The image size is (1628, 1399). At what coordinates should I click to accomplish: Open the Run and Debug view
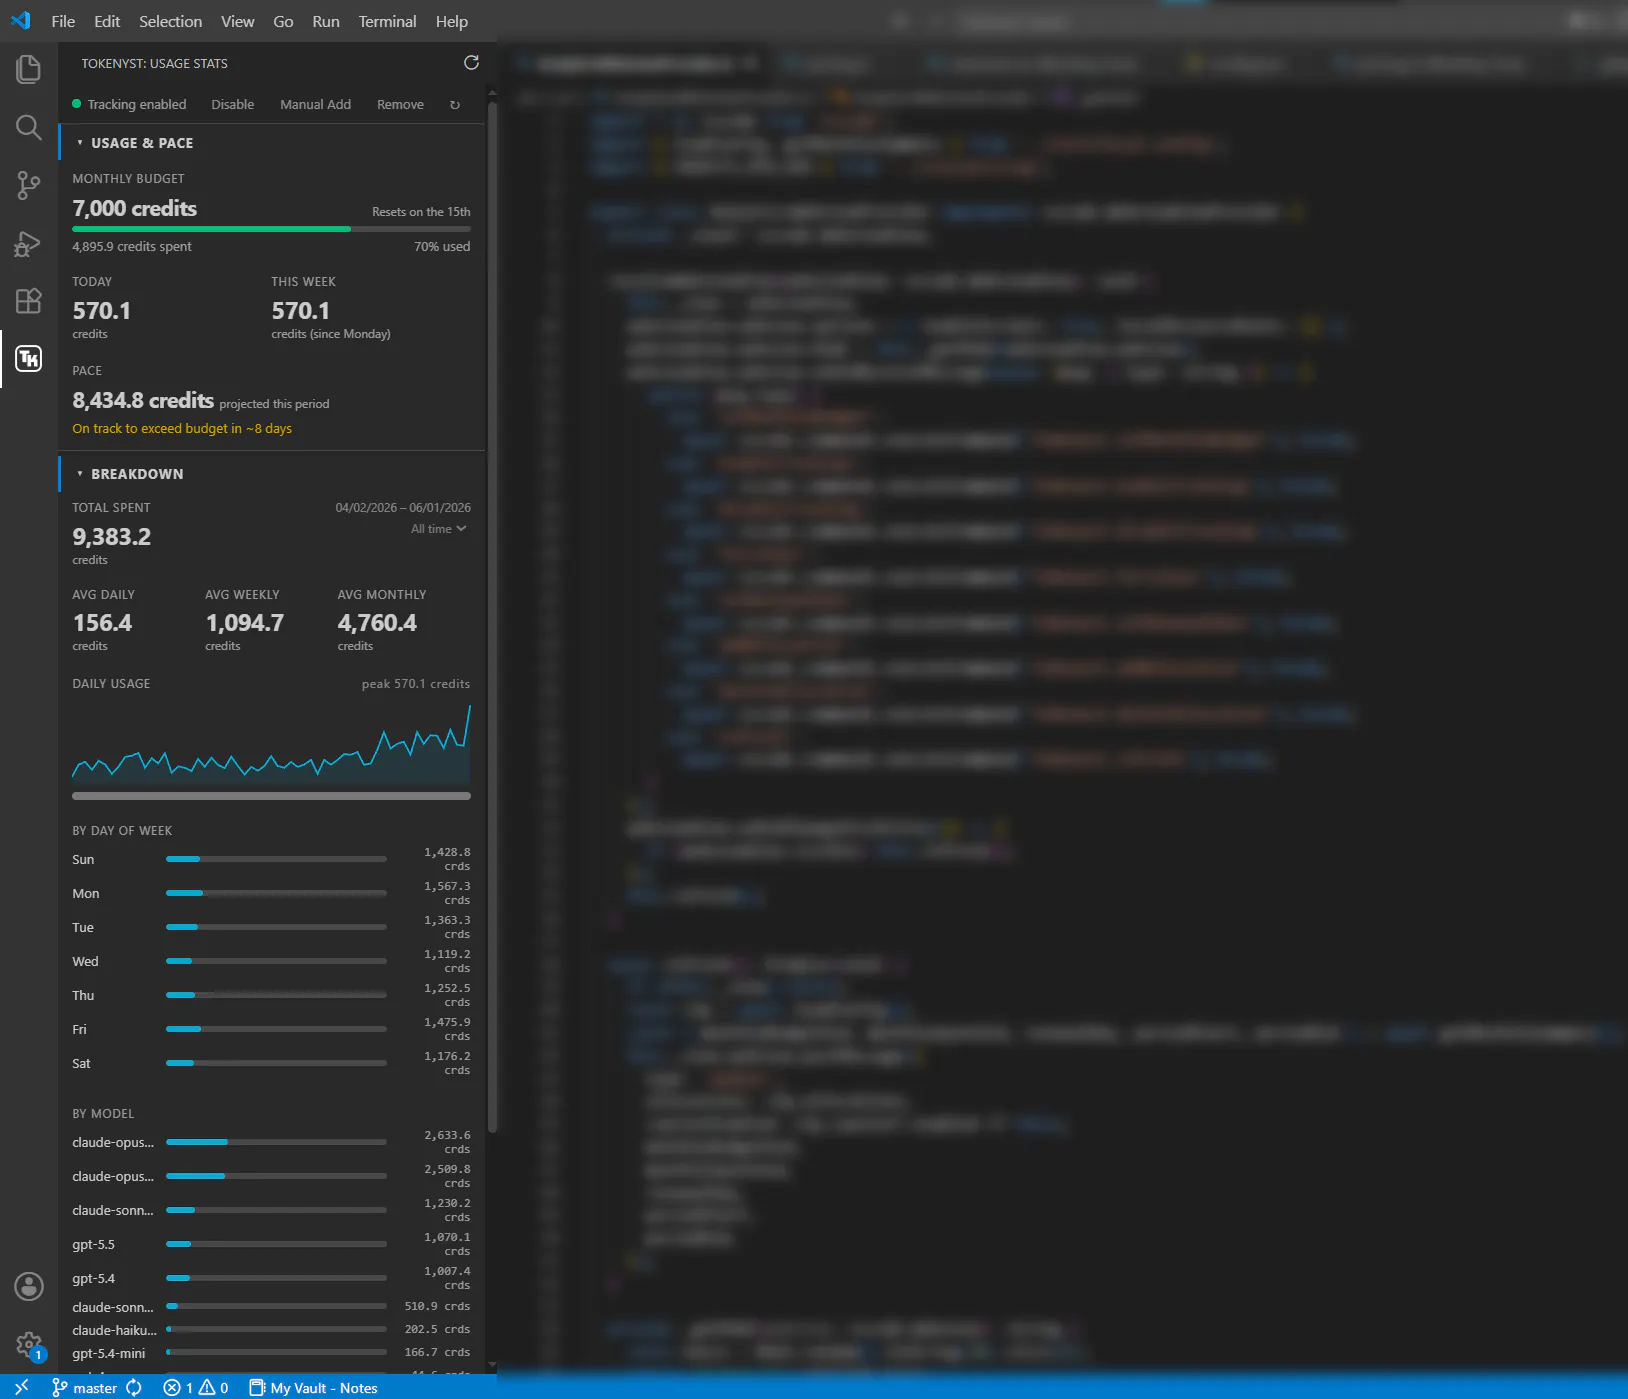[28, 243]
